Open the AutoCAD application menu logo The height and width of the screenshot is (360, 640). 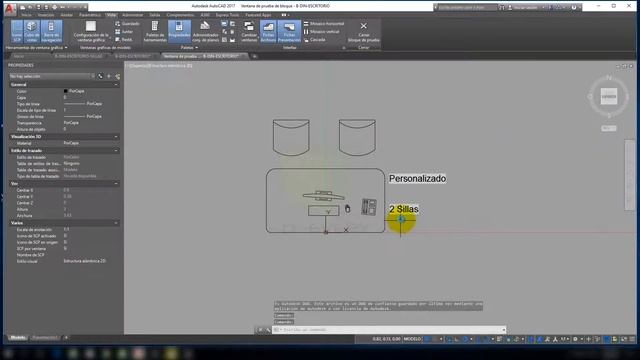click(9, 8)
